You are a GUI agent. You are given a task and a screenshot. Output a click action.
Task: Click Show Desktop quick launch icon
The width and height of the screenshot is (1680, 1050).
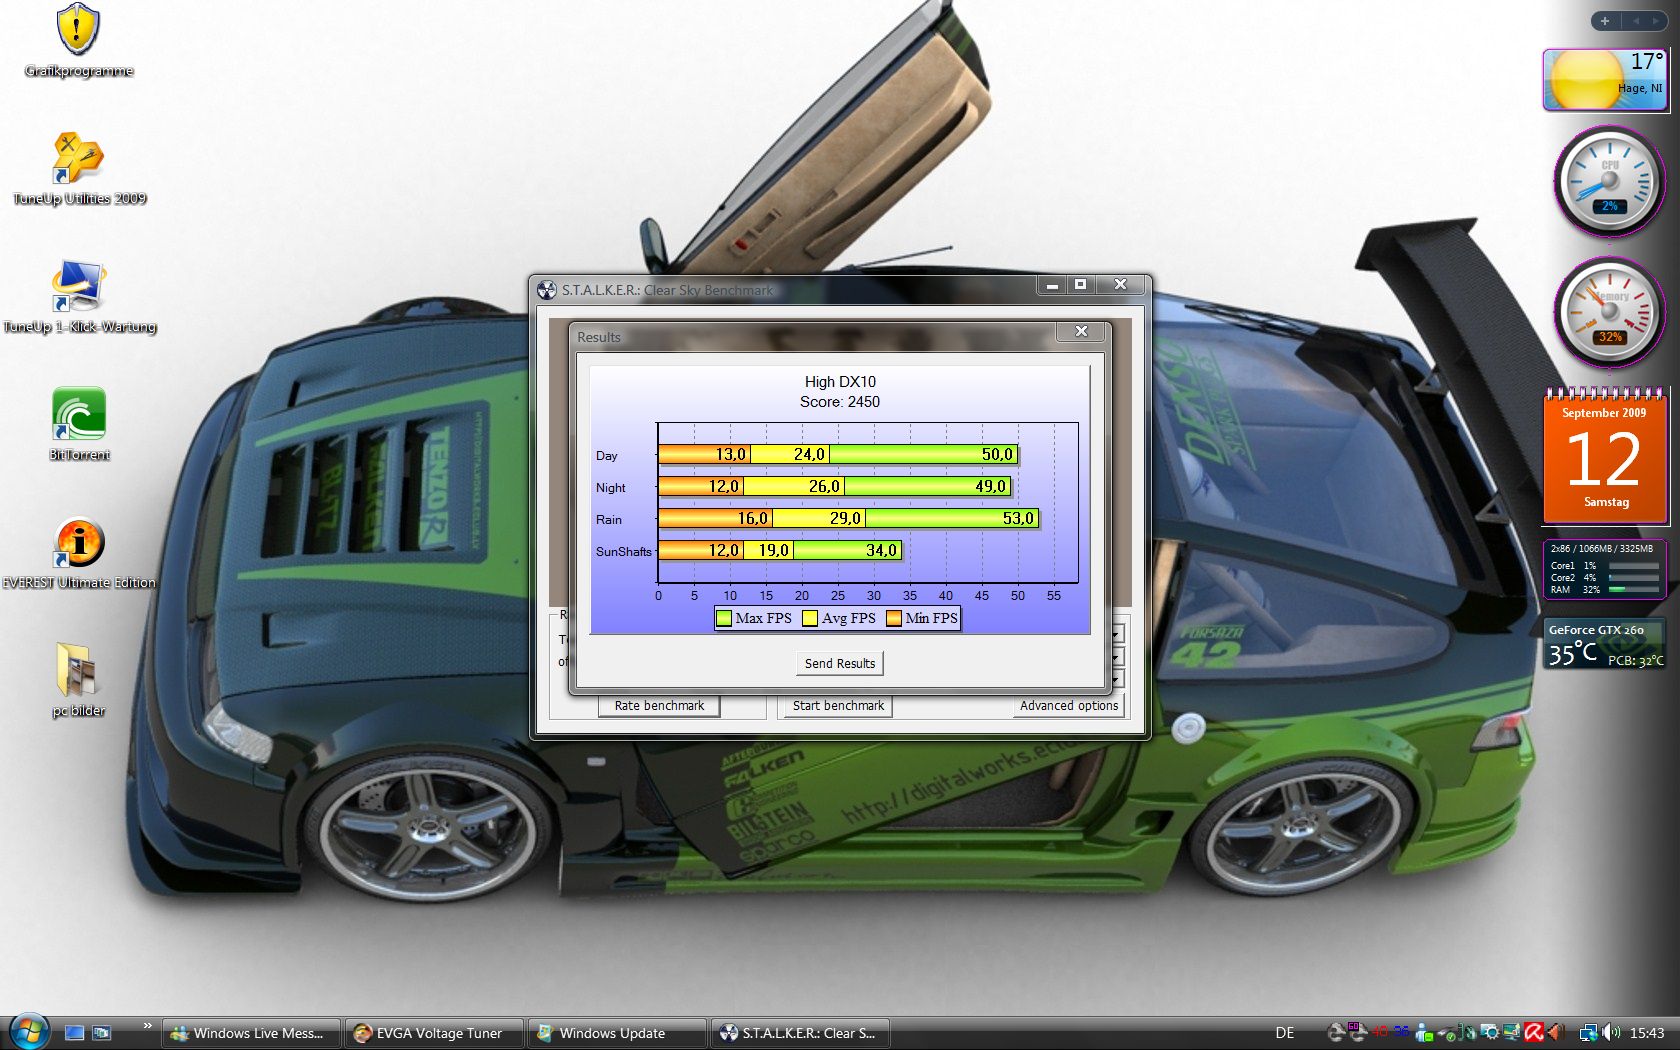tap(74, 1033)
